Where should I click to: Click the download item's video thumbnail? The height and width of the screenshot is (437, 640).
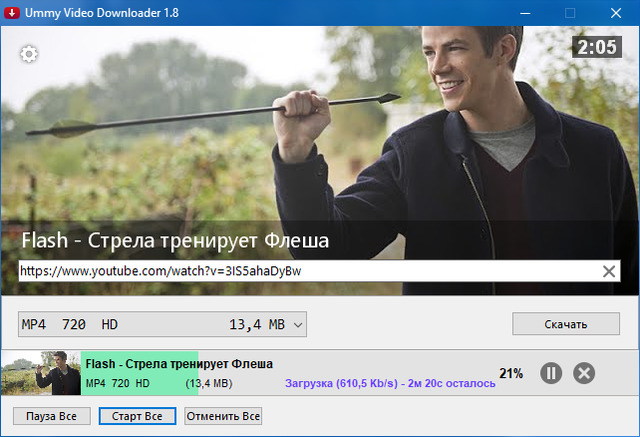coord(41,373)
